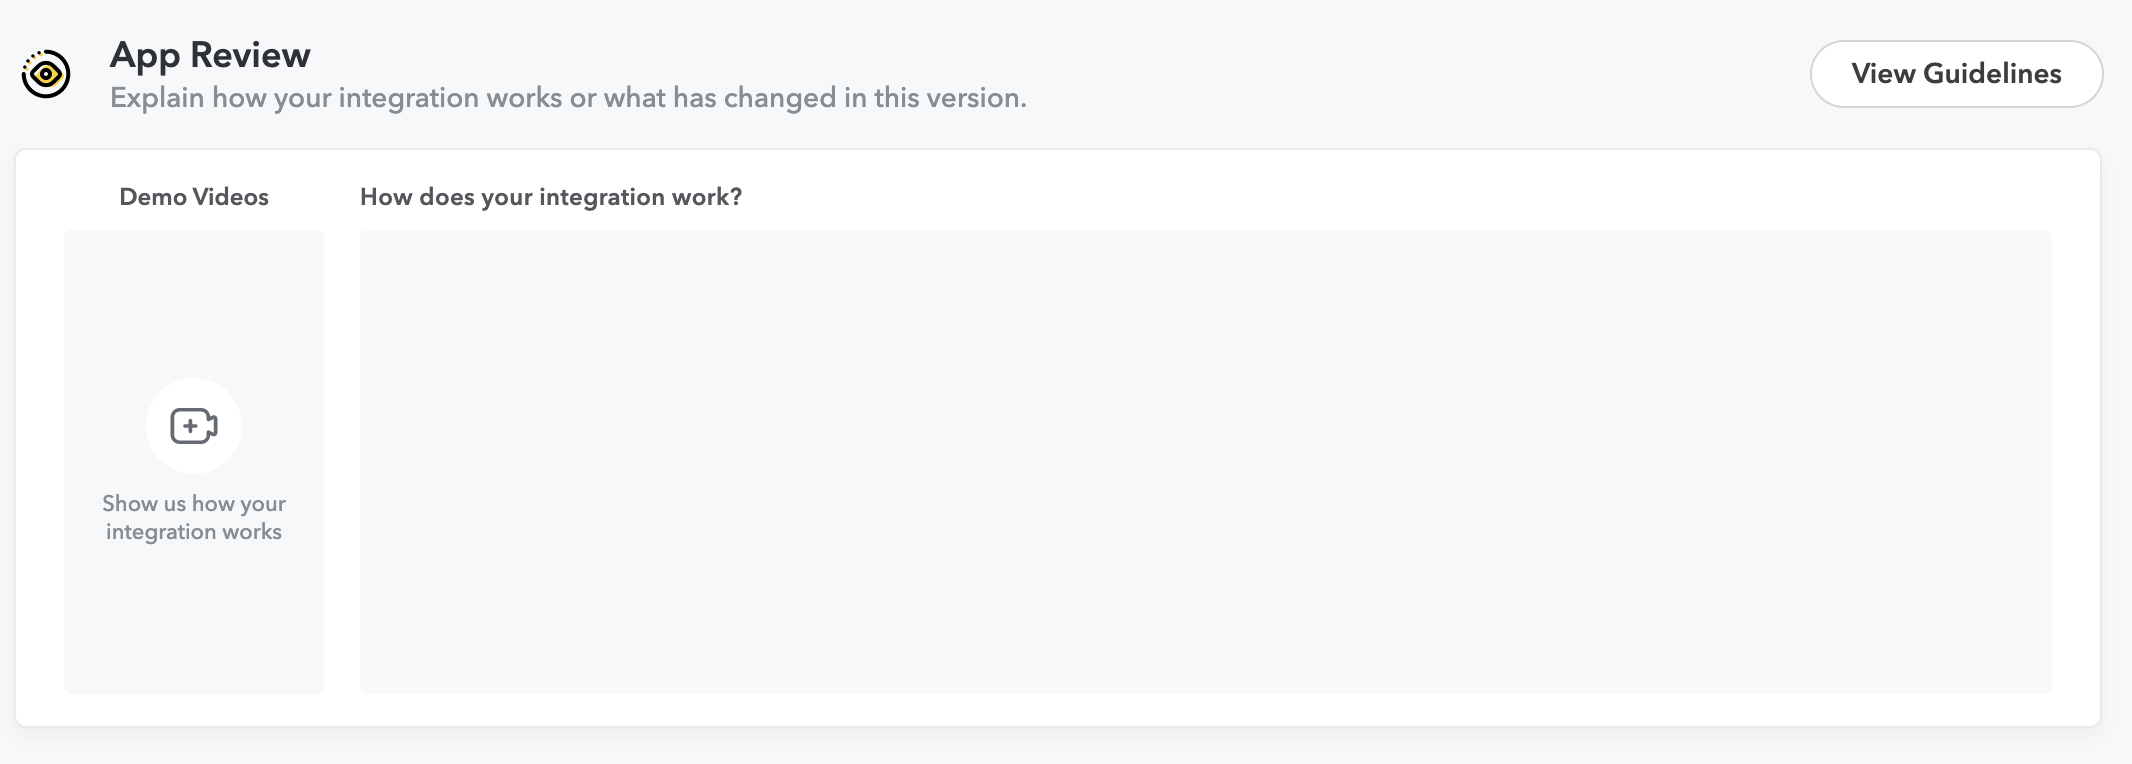The image size is (2132, 764).
Task: Click the plus sign inside the camera icon
Action: (190, 426)
